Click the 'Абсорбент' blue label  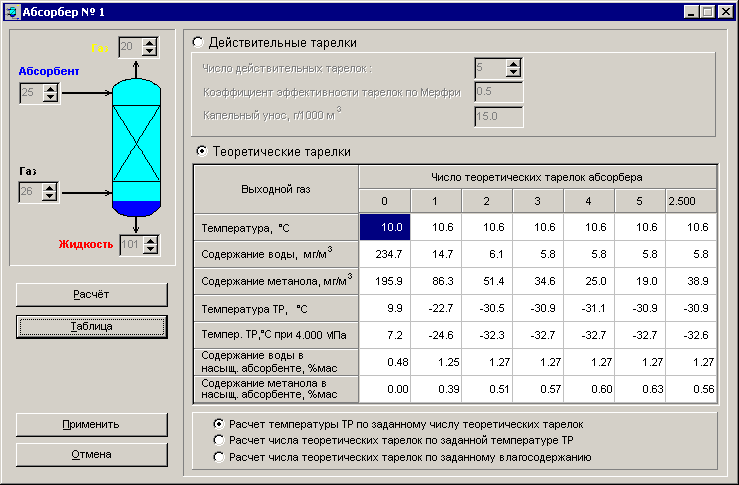click(49, 71)
